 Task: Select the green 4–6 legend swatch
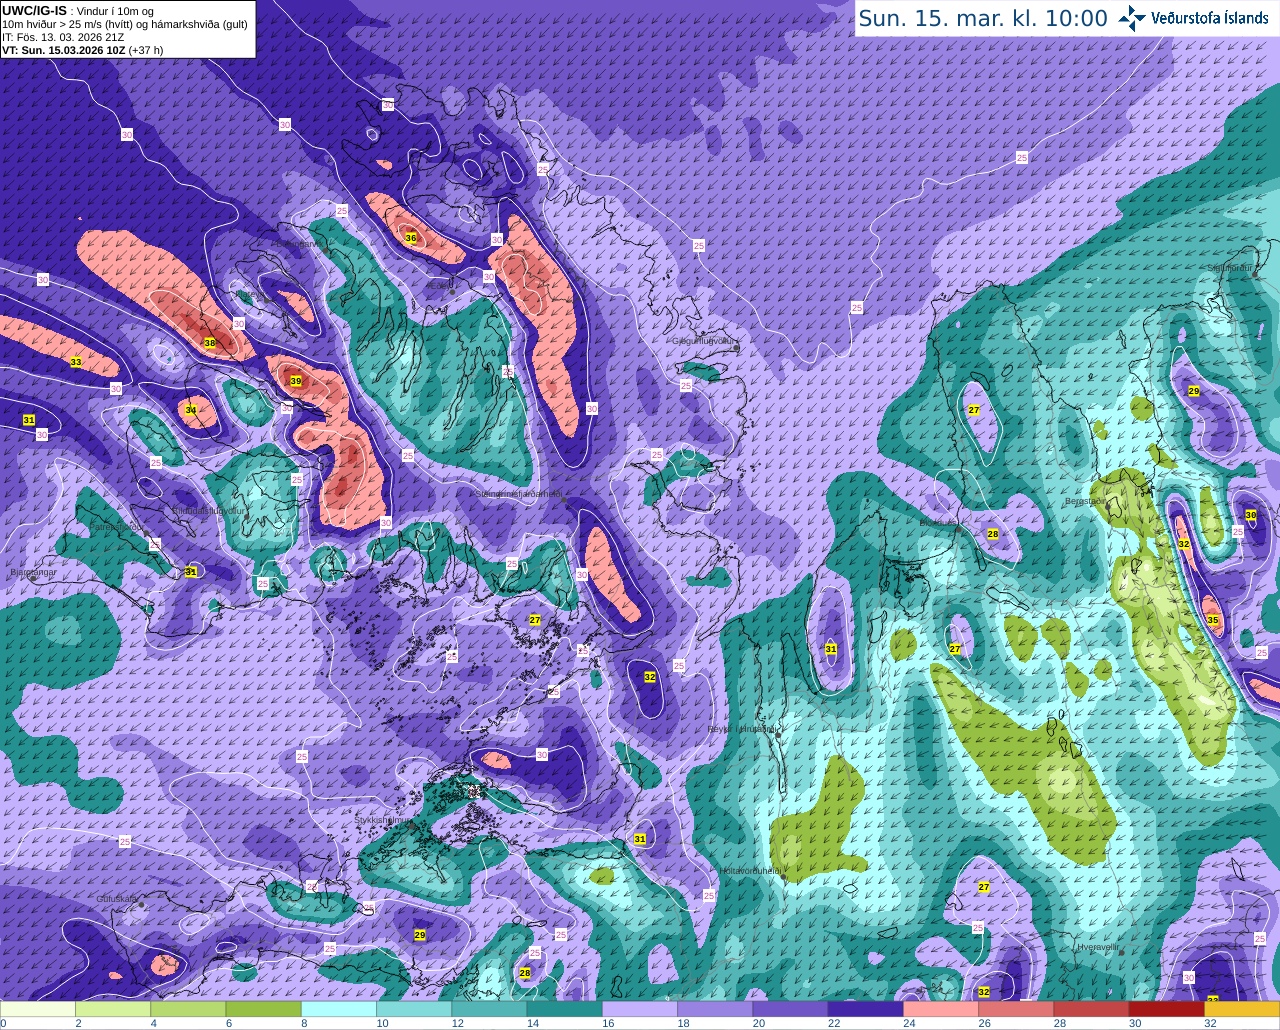[x=188, y=1008]
